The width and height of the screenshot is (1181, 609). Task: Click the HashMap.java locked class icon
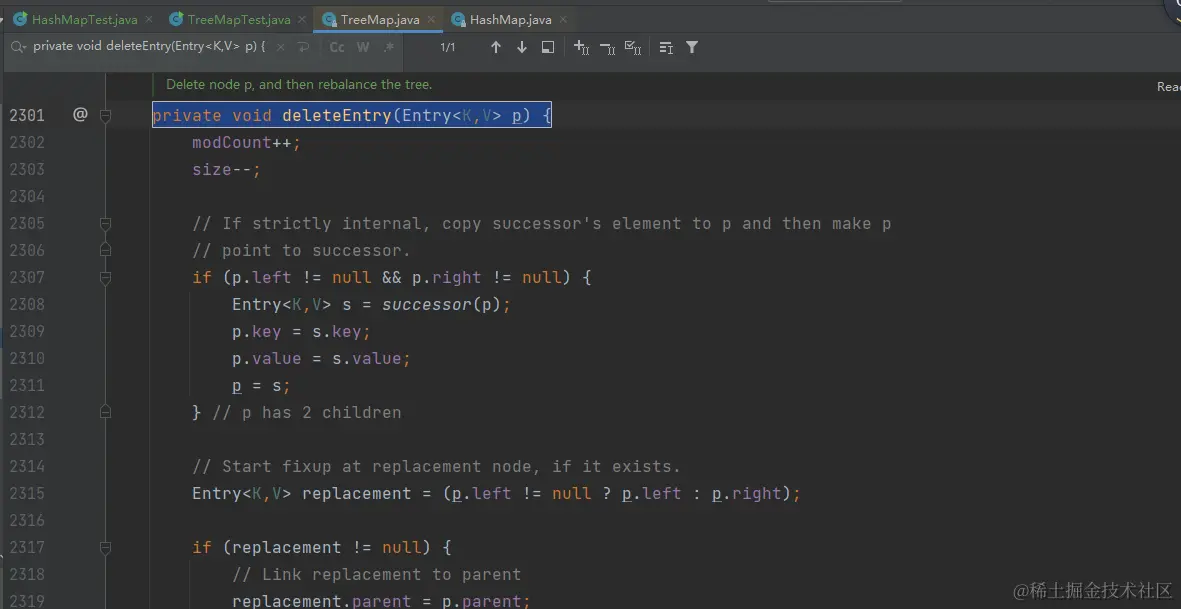click(x=458, y=20)
